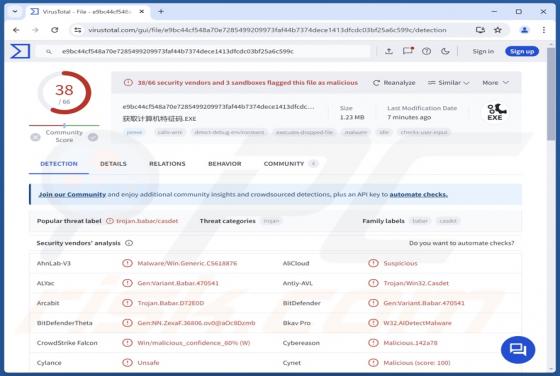Click the EXE file type icon
The width and height of the screenshot is (560, 376).
pos(496,112)
